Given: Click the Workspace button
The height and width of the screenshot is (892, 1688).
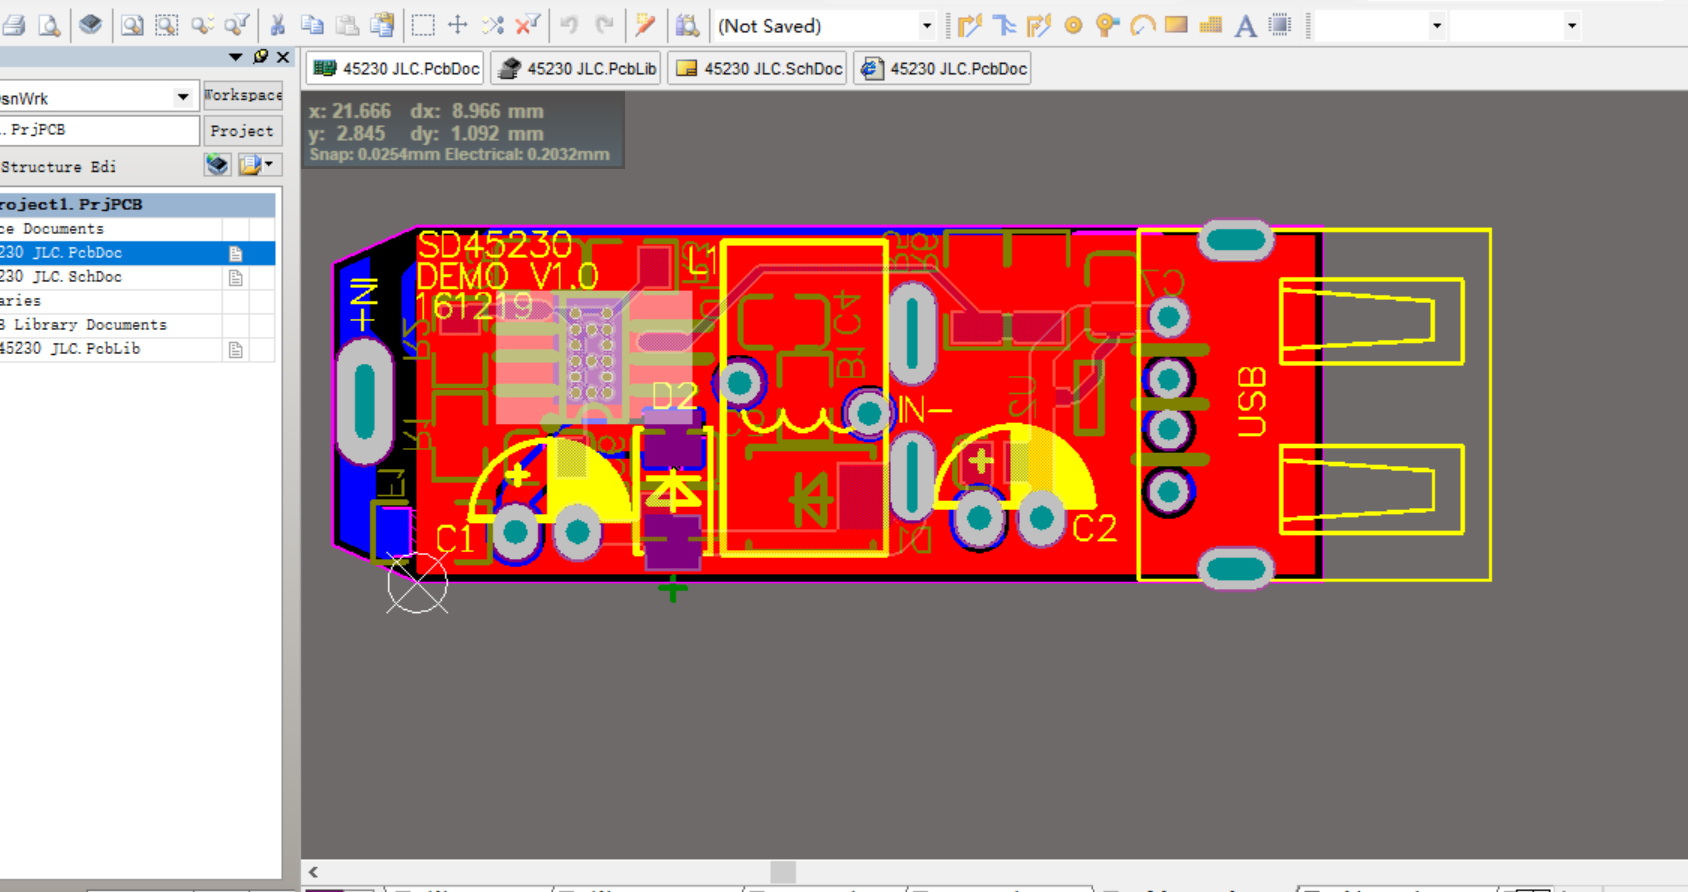Looking at the screenshot, I should 243,95.
